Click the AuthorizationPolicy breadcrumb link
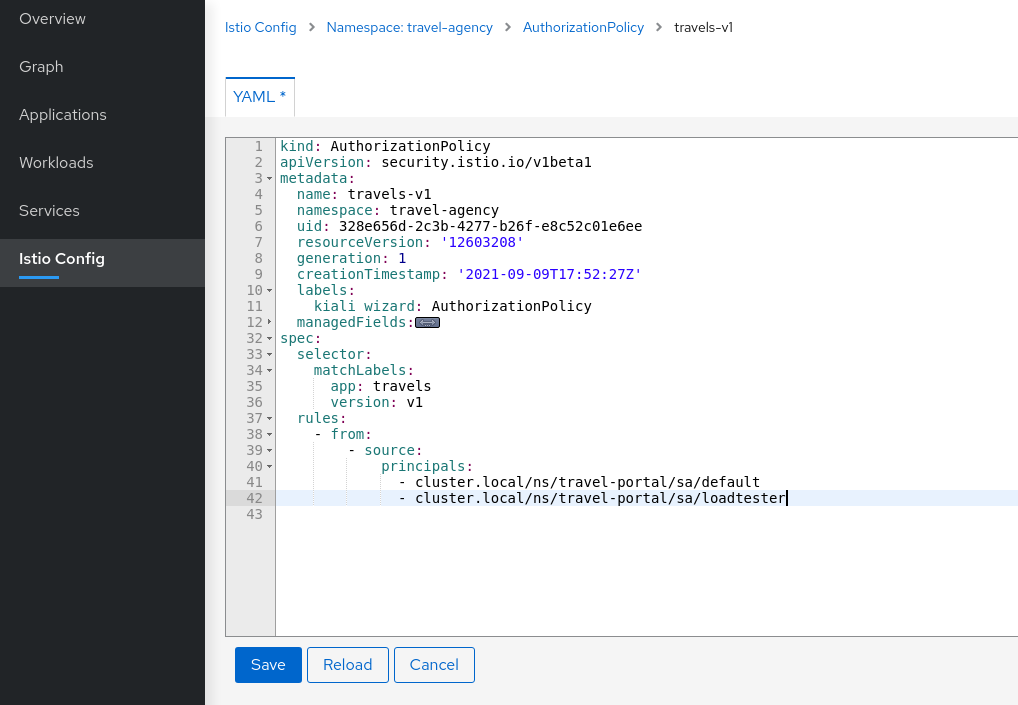The image size is (1018, 705). (x=583, y=27)
